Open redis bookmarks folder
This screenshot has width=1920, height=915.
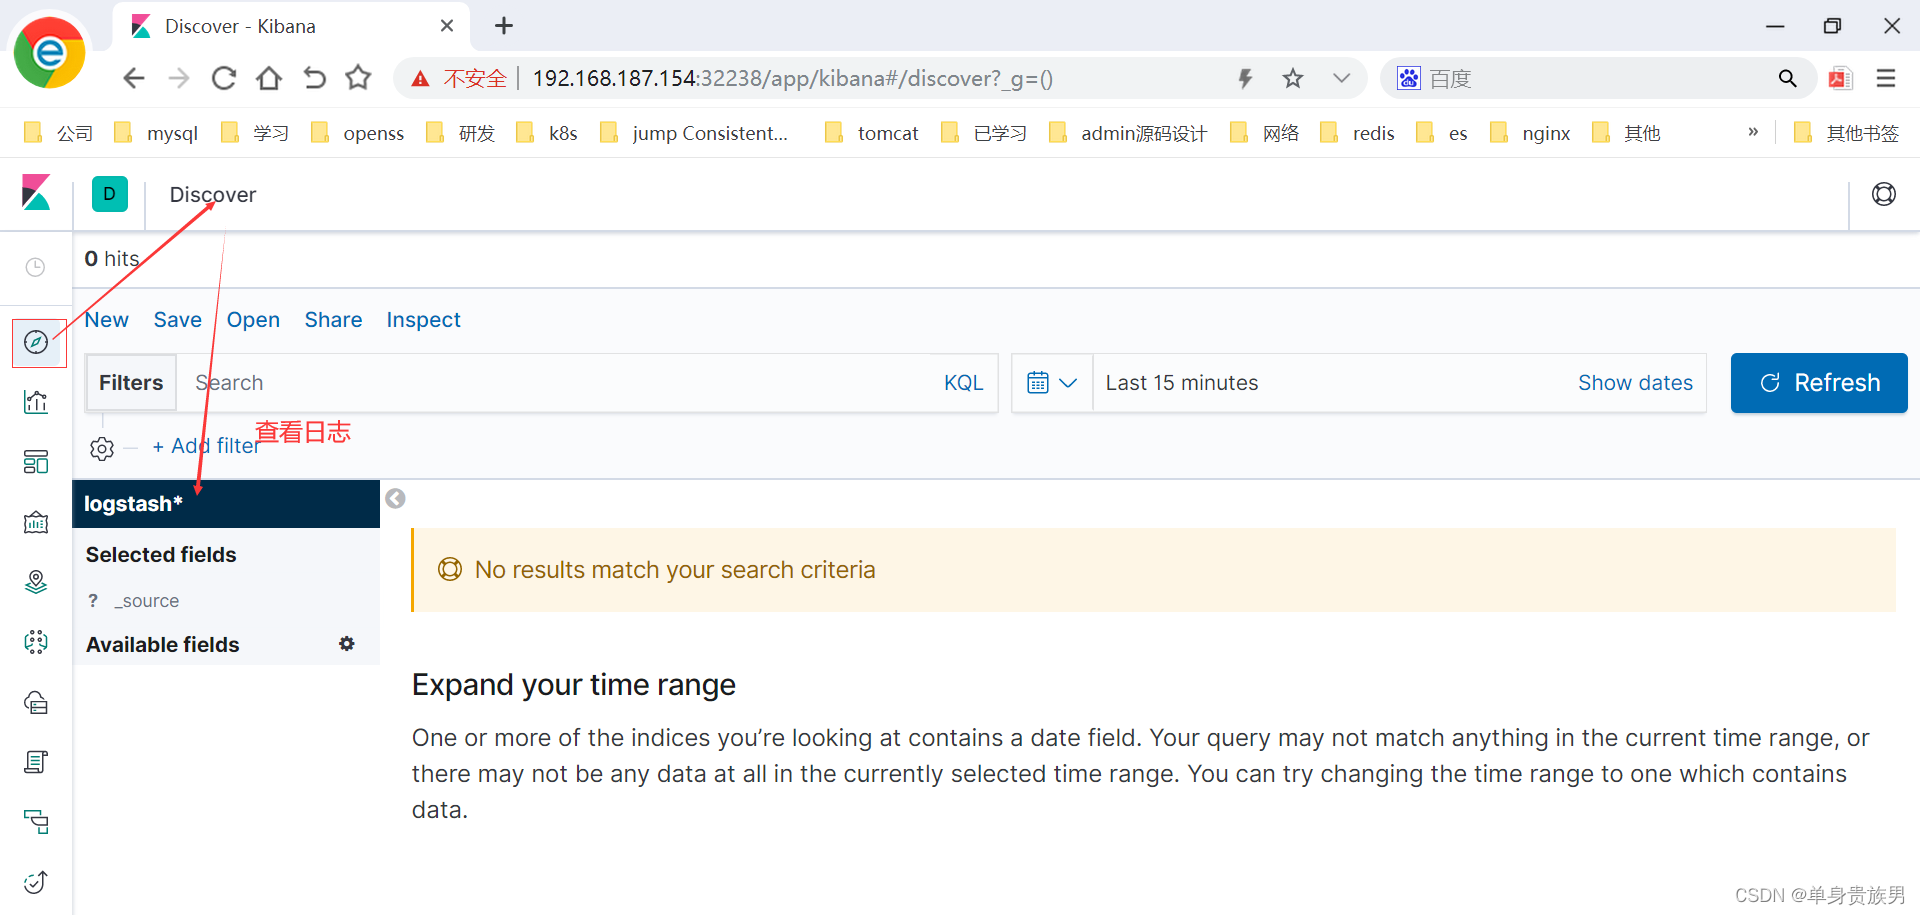click(x=1357, y=133)
